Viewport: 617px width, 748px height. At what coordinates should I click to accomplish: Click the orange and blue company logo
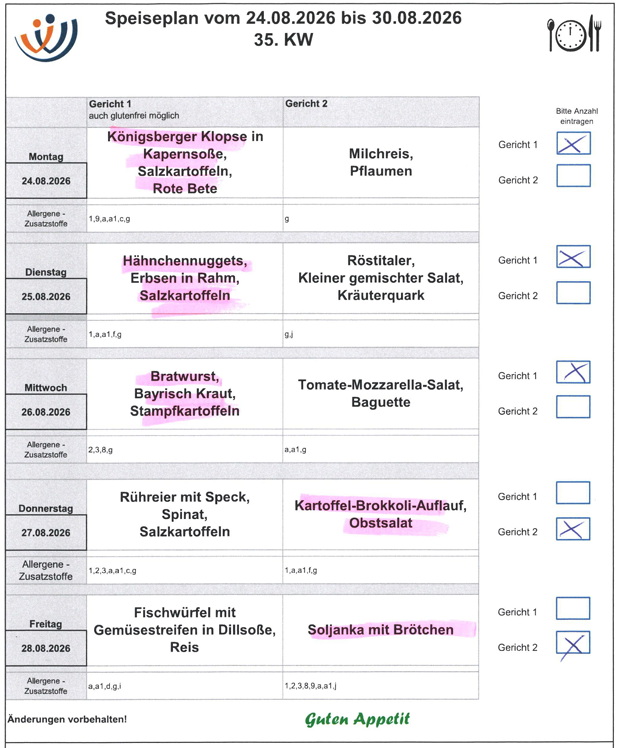coord(46,38)
